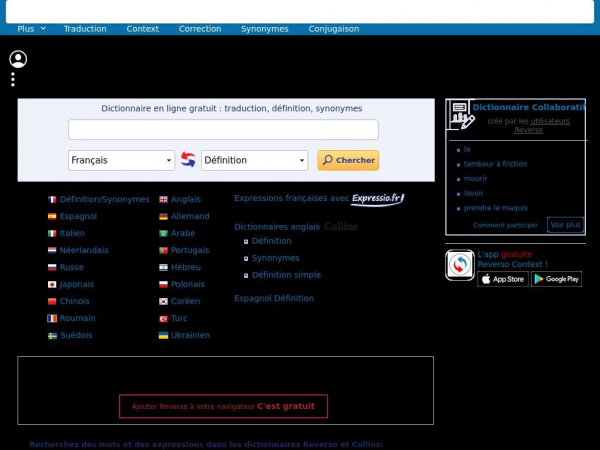Image resolution: width=600 pixels, height=450 pixels.
Task: Open the Google Play download badge
Action: coord(556,279)
